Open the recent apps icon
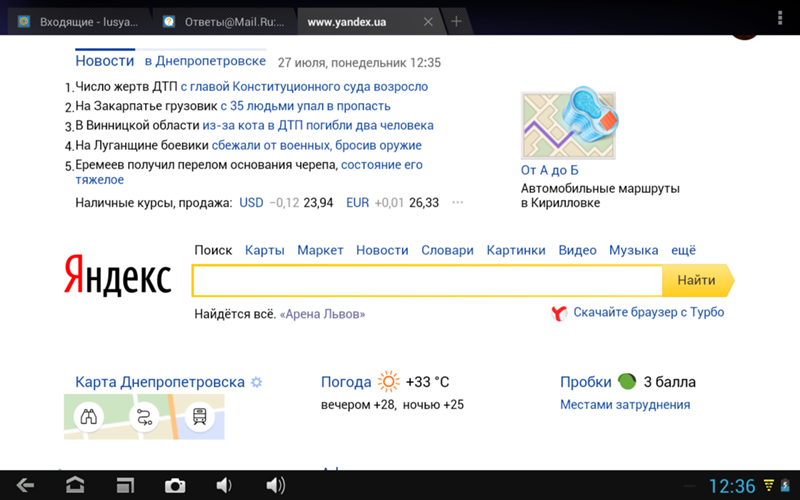The height and width of the screenshot is (500, 800). (126, 485)
